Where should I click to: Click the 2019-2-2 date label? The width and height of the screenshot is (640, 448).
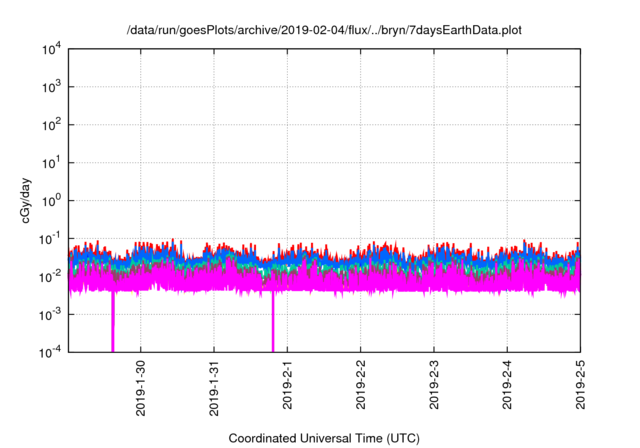(x=360, y=384)
